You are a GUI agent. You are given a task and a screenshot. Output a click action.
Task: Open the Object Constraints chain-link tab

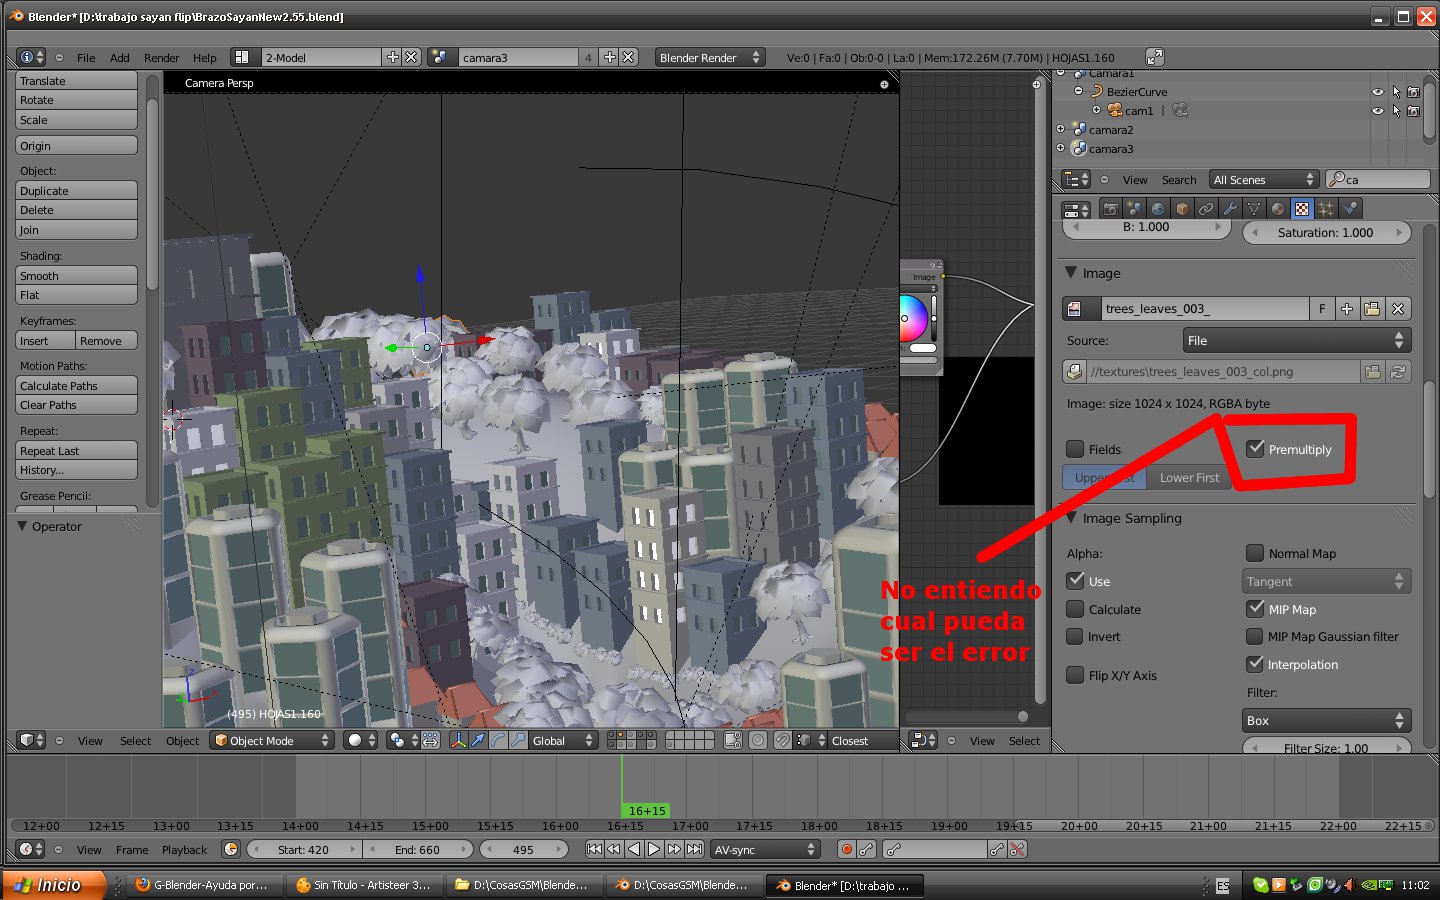1206,209
